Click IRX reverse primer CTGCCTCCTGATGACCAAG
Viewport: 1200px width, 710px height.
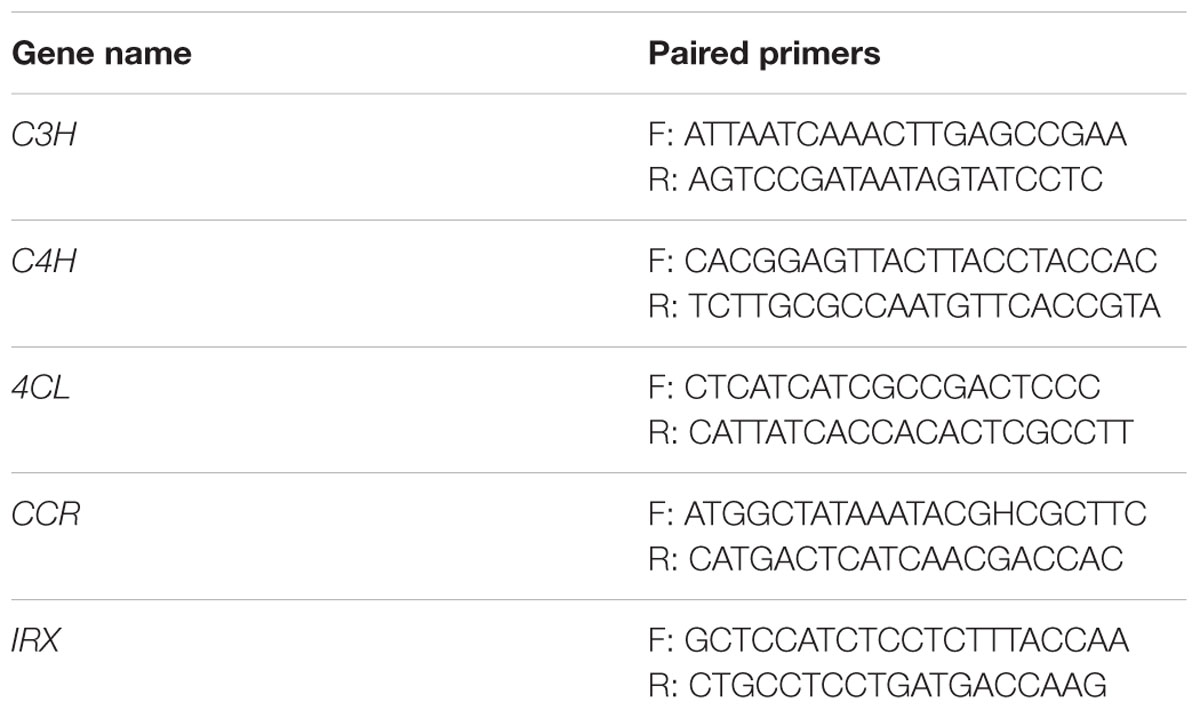(898, 686)
